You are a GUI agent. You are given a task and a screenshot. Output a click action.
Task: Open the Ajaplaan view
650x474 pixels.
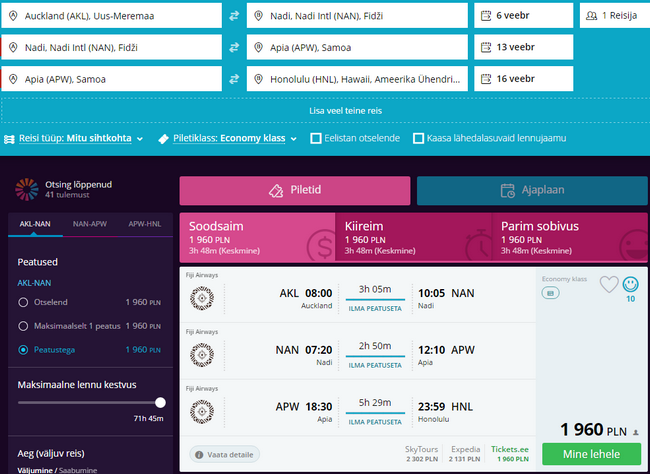(x=532, y=190)
